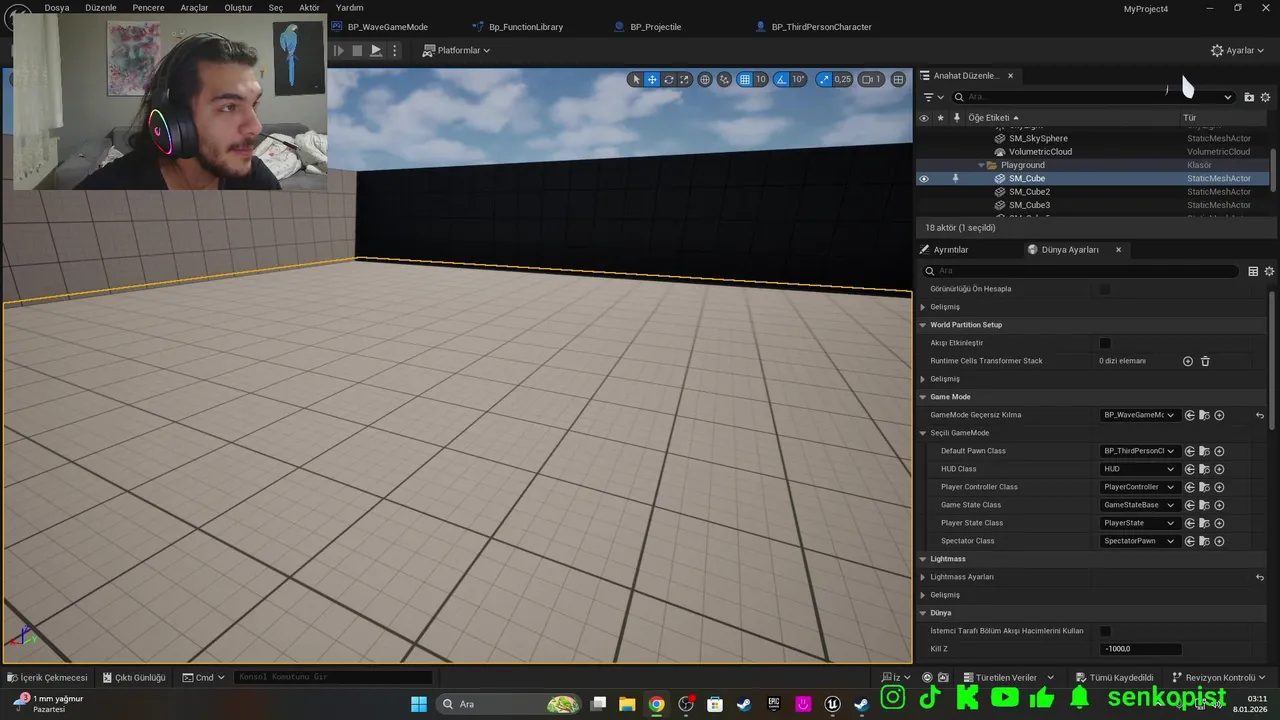The width and height of the screenshot is (1280, 720).
Task: Close the Dünya Ayarları tab
Action: pos(1118,250)
